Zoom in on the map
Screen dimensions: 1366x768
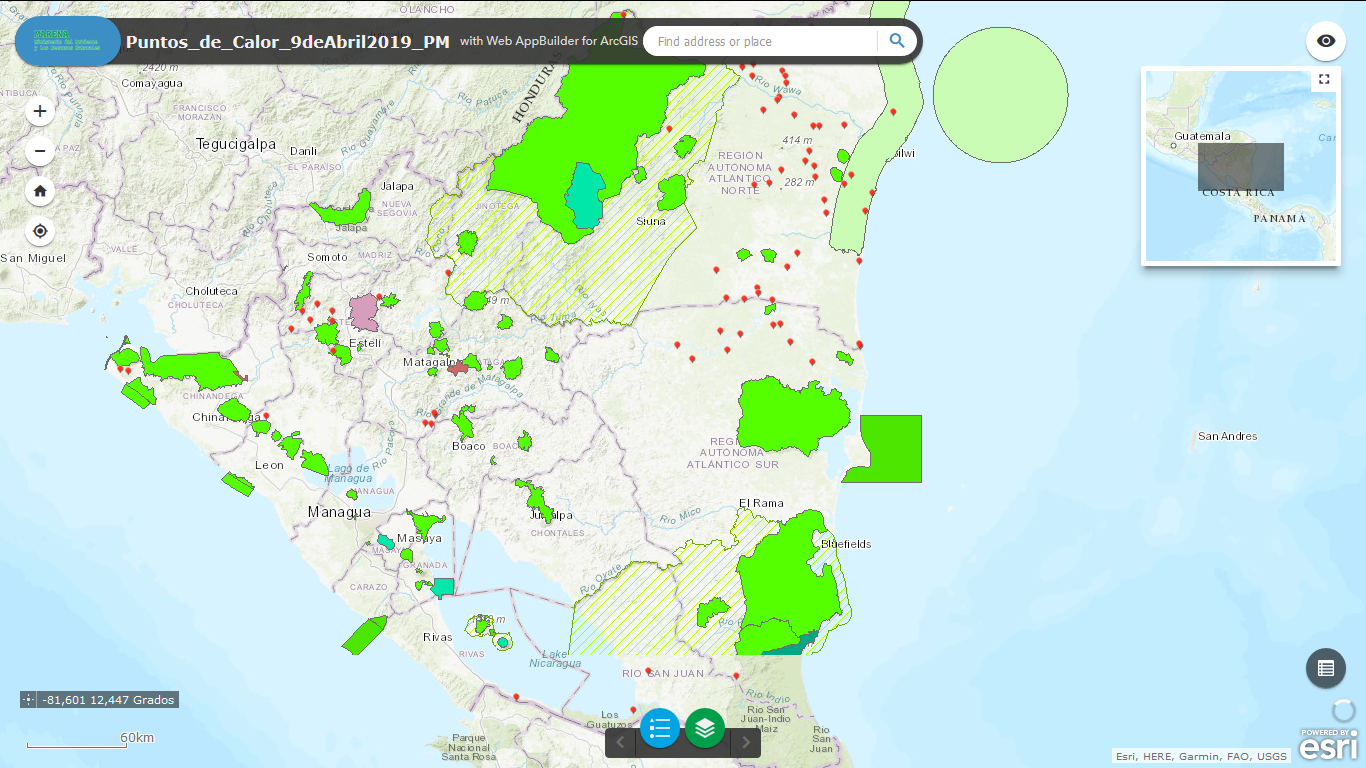pos(40,111)
